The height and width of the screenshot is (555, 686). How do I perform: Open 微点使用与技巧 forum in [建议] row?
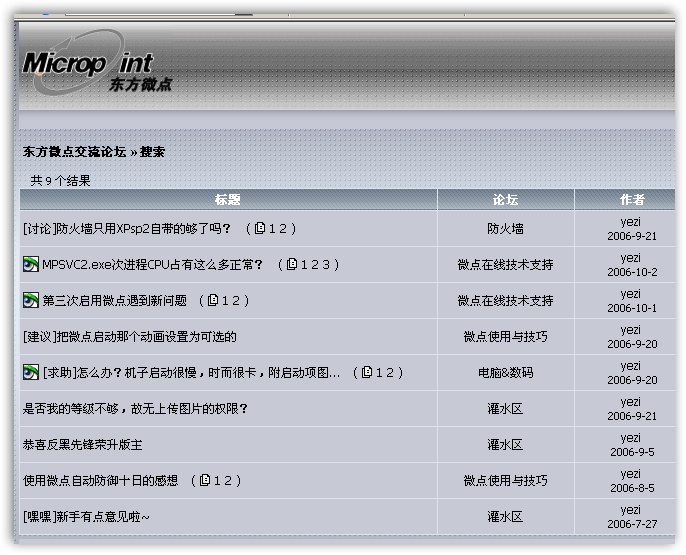click(505, 336)
